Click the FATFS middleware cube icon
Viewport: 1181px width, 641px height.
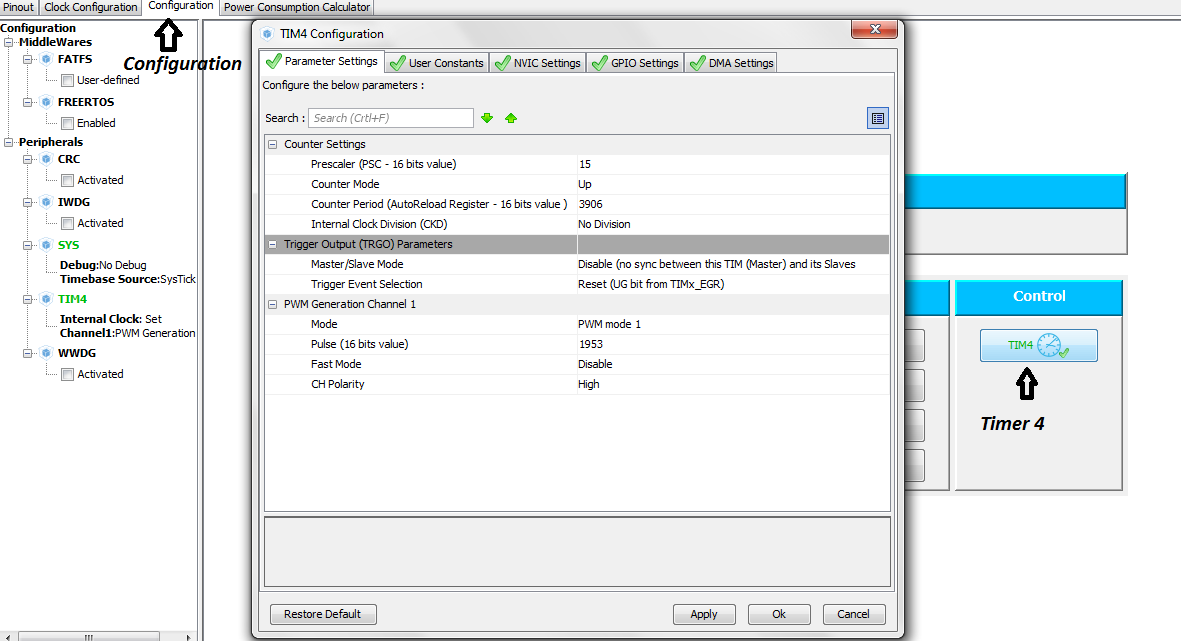[x=46, y=59]
